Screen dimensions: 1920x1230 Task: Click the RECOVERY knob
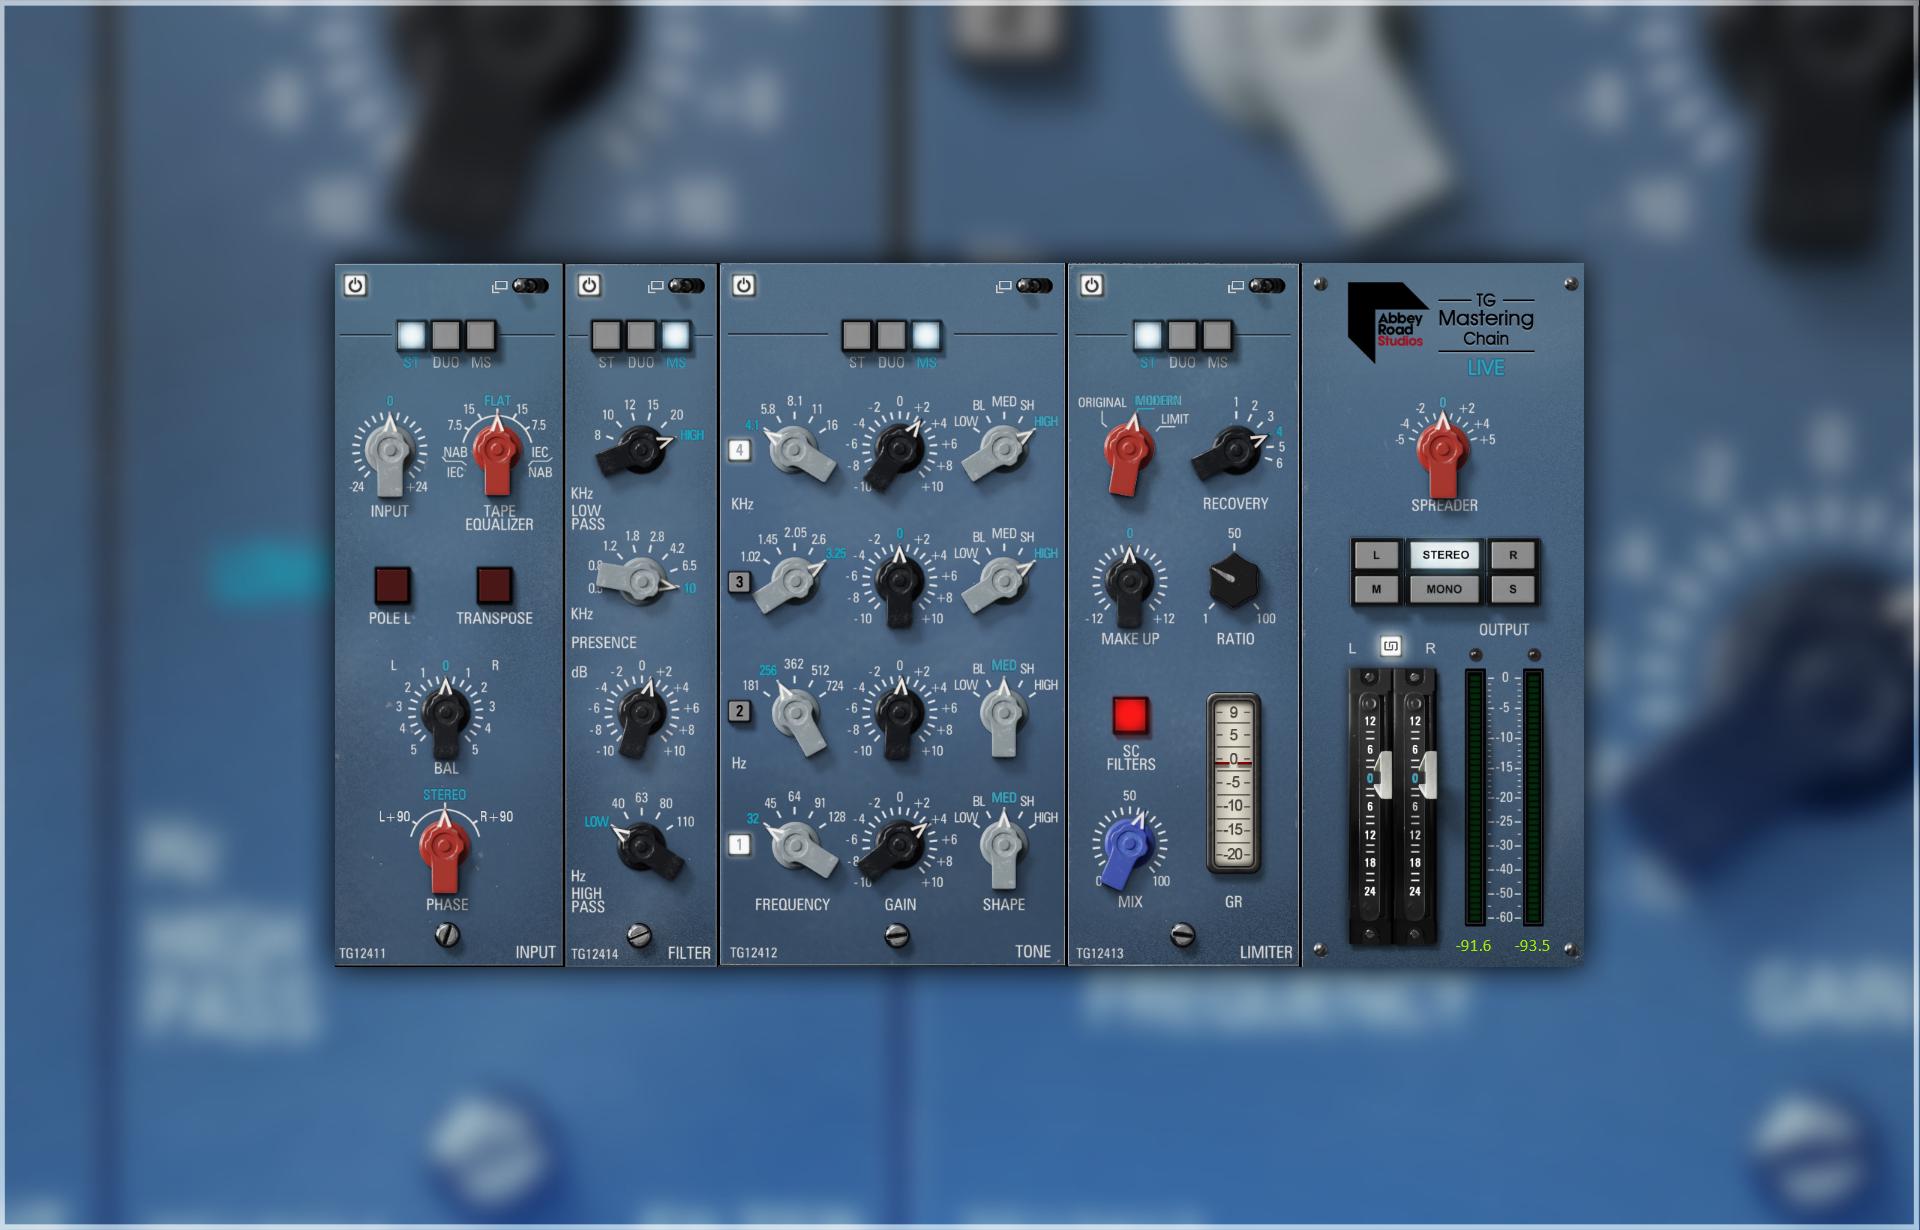pos(1232,452)
